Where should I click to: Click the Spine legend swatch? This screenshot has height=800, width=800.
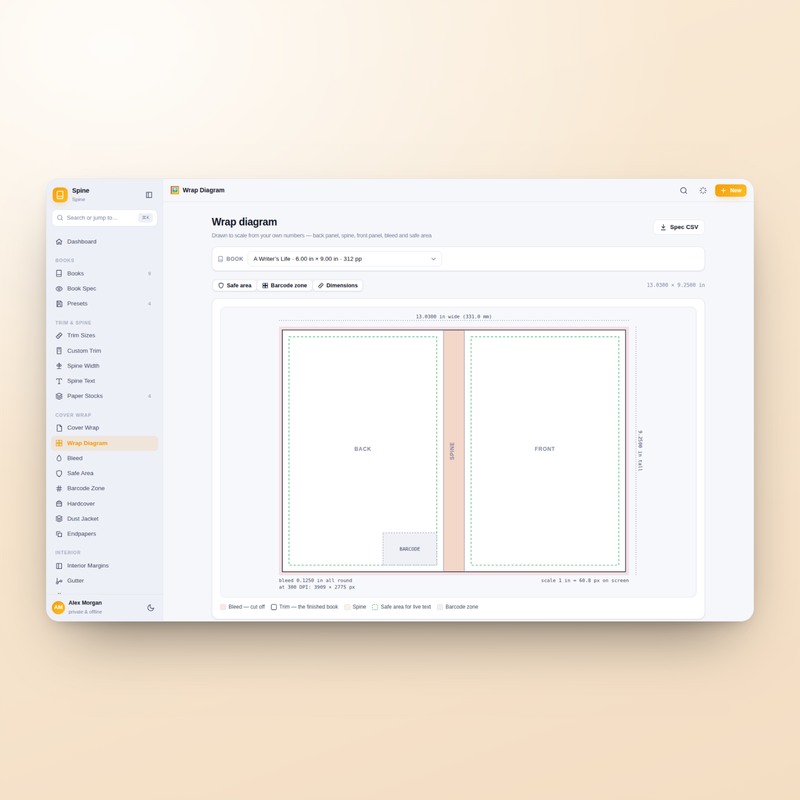click(x=347, y=607)
